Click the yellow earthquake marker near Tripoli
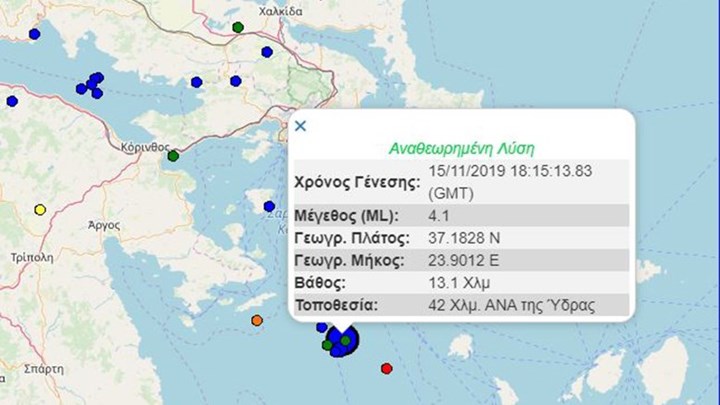The height and width of the screenshot is (405, 720). click(40, 210)
